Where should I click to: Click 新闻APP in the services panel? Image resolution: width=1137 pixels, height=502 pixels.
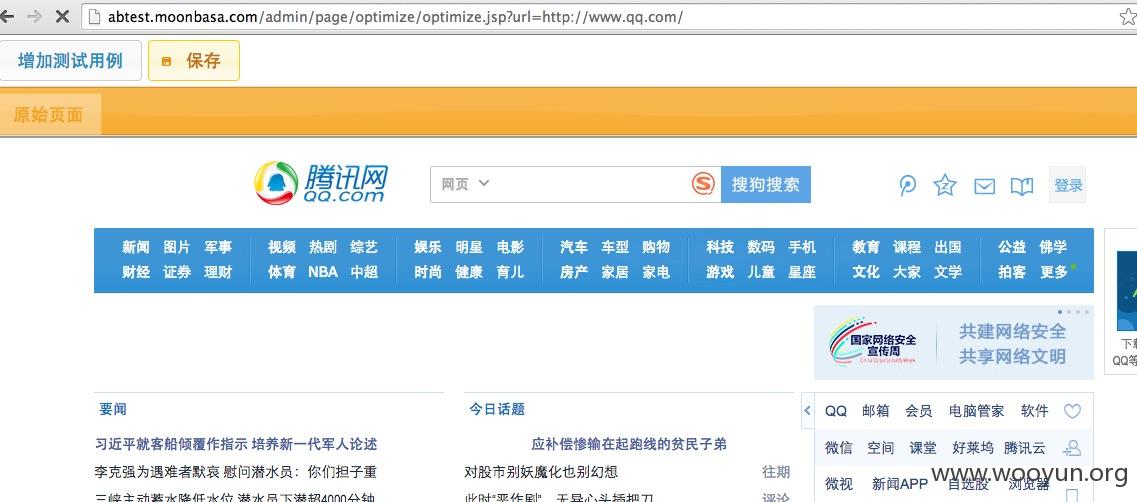tap(900, 485)
